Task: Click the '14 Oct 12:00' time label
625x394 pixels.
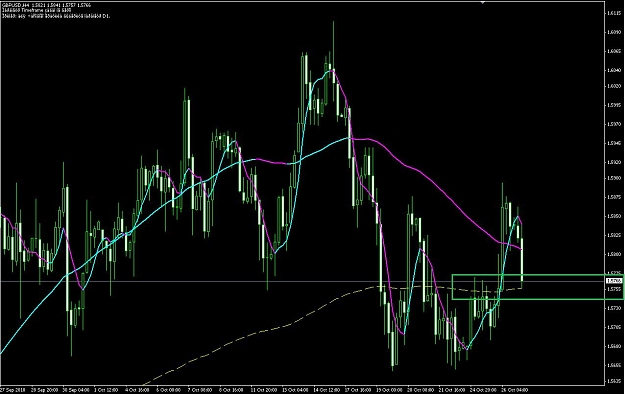Action: (327, 390)
